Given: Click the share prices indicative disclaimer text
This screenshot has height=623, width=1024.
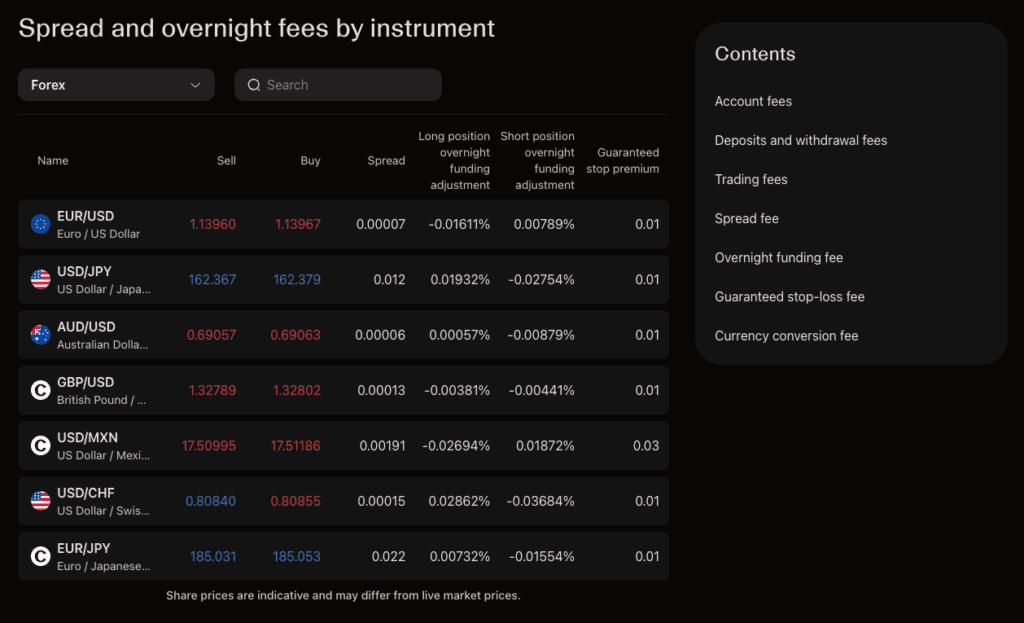Looking at the screenshot, I should [x=344, y=596].
